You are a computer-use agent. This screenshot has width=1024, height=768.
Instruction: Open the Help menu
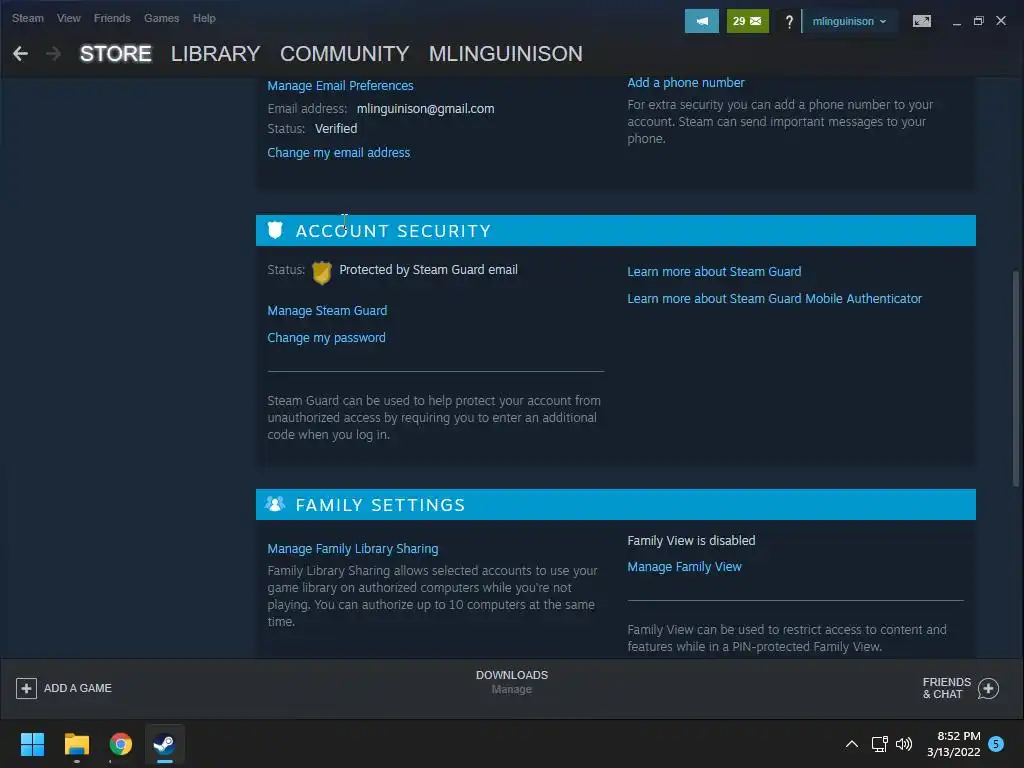pos(204,18)
